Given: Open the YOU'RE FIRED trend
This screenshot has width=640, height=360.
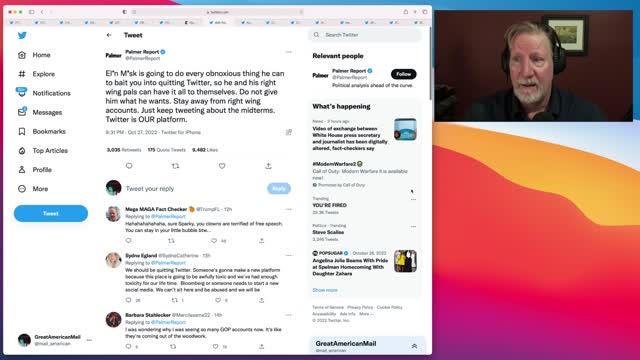Looking at the screenshot, I should (x=329, y=205).
